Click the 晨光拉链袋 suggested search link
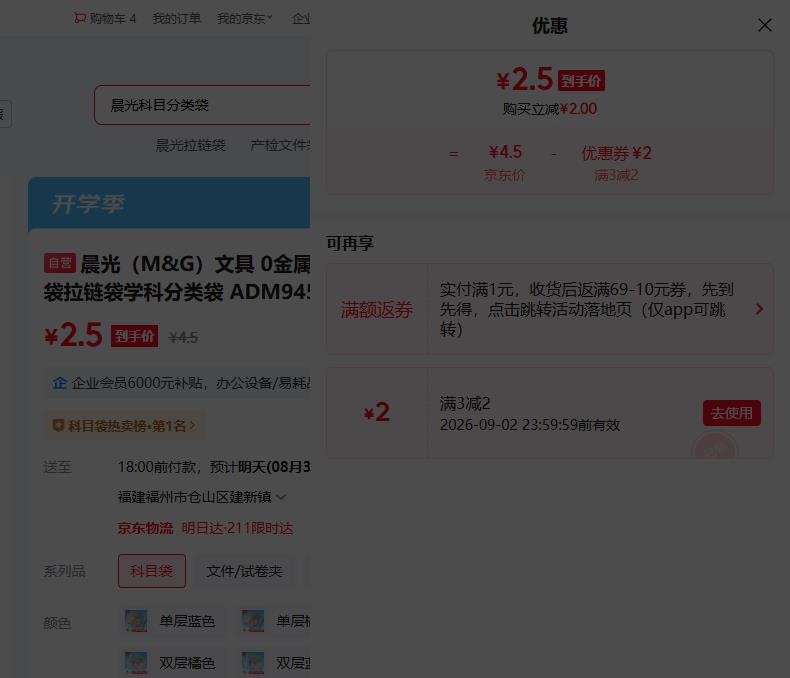Screen dimensions: 790x678 click(x=190, y=146)
